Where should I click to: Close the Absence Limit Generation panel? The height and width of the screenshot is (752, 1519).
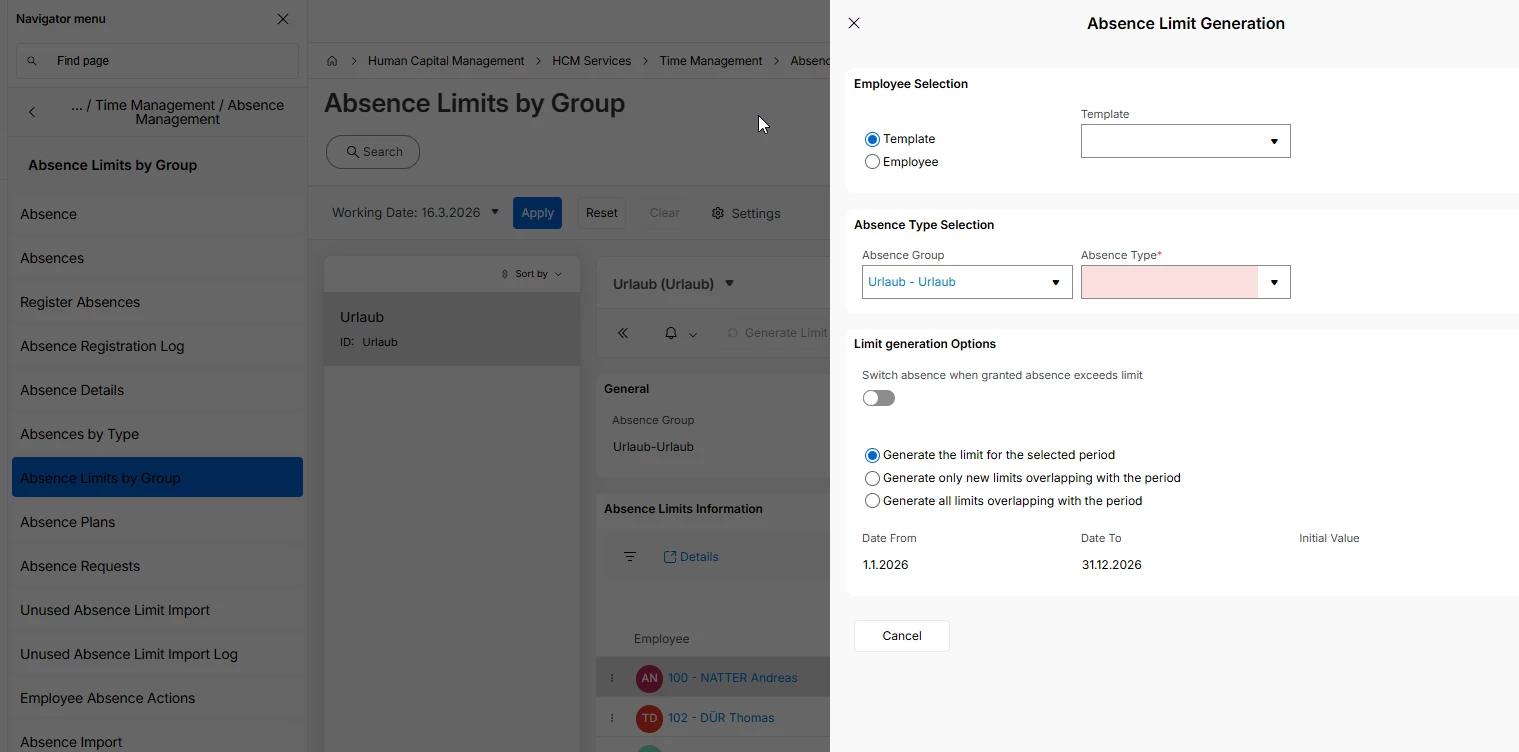pos(854,23)
